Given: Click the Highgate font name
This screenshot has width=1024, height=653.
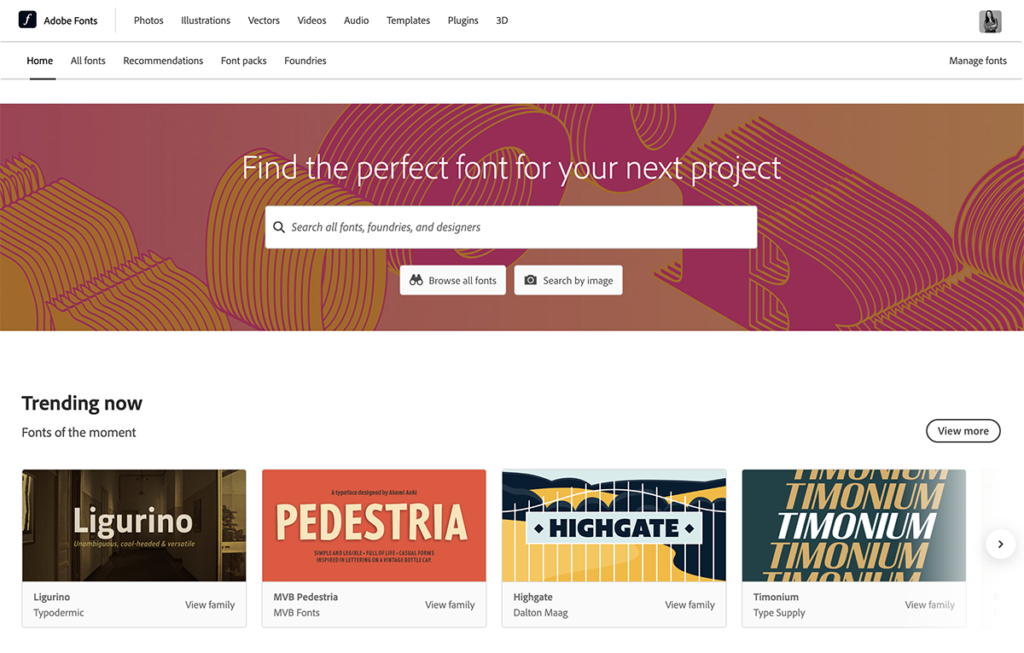Looking at the screenshot, I should (533, 597).
